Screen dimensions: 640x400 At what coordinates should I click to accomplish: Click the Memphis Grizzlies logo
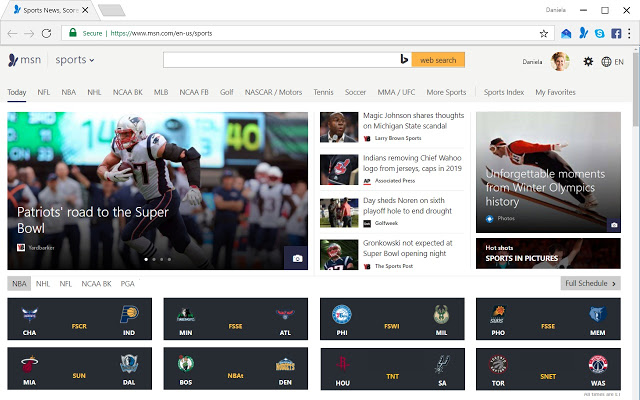click(x=598, y=314)
